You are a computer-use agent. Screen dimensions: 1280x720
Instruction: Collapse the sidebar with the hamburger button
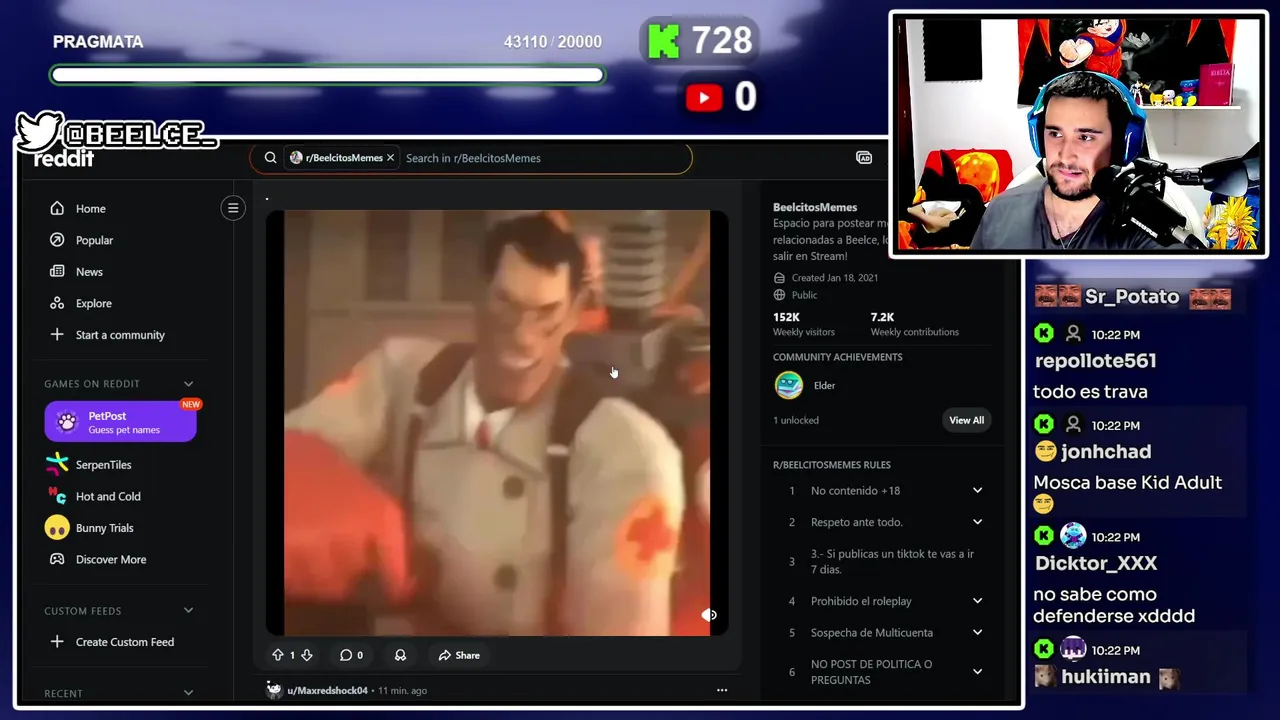[x=233, y=208]
